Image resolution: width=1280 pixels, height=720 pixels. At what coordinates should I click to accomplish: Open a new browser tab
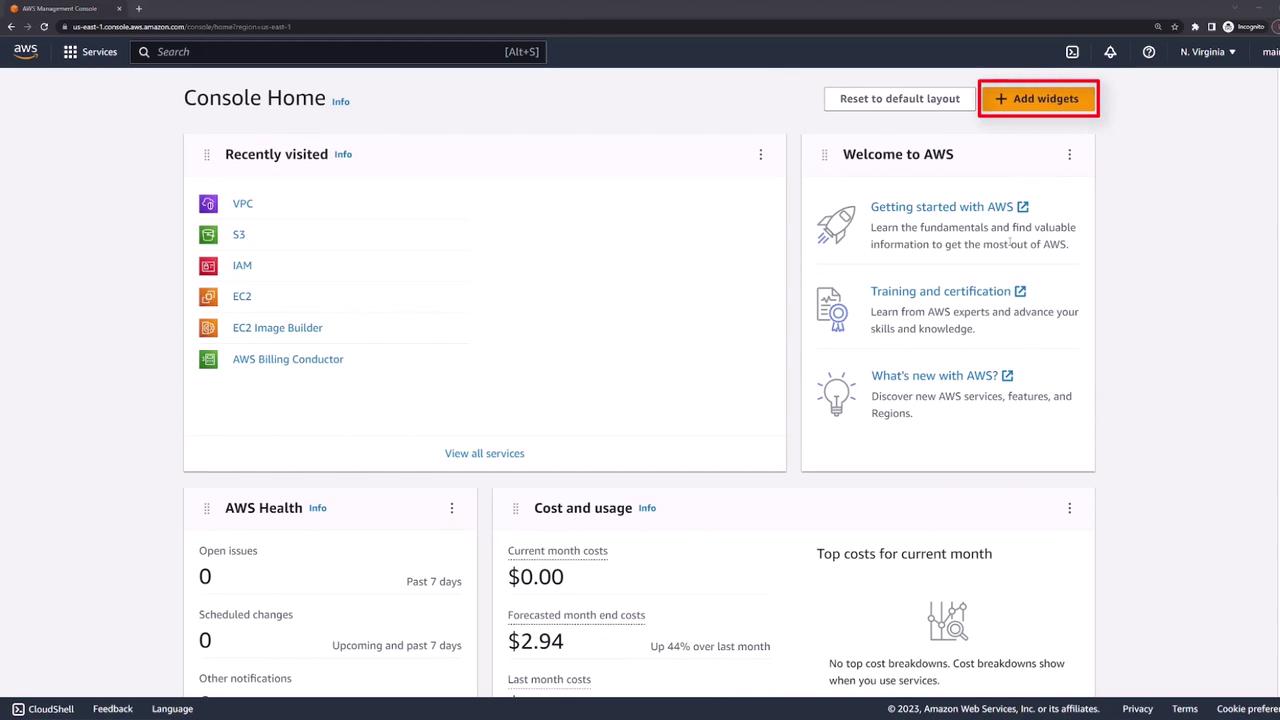pyautogui.click(x=139, y=9)
